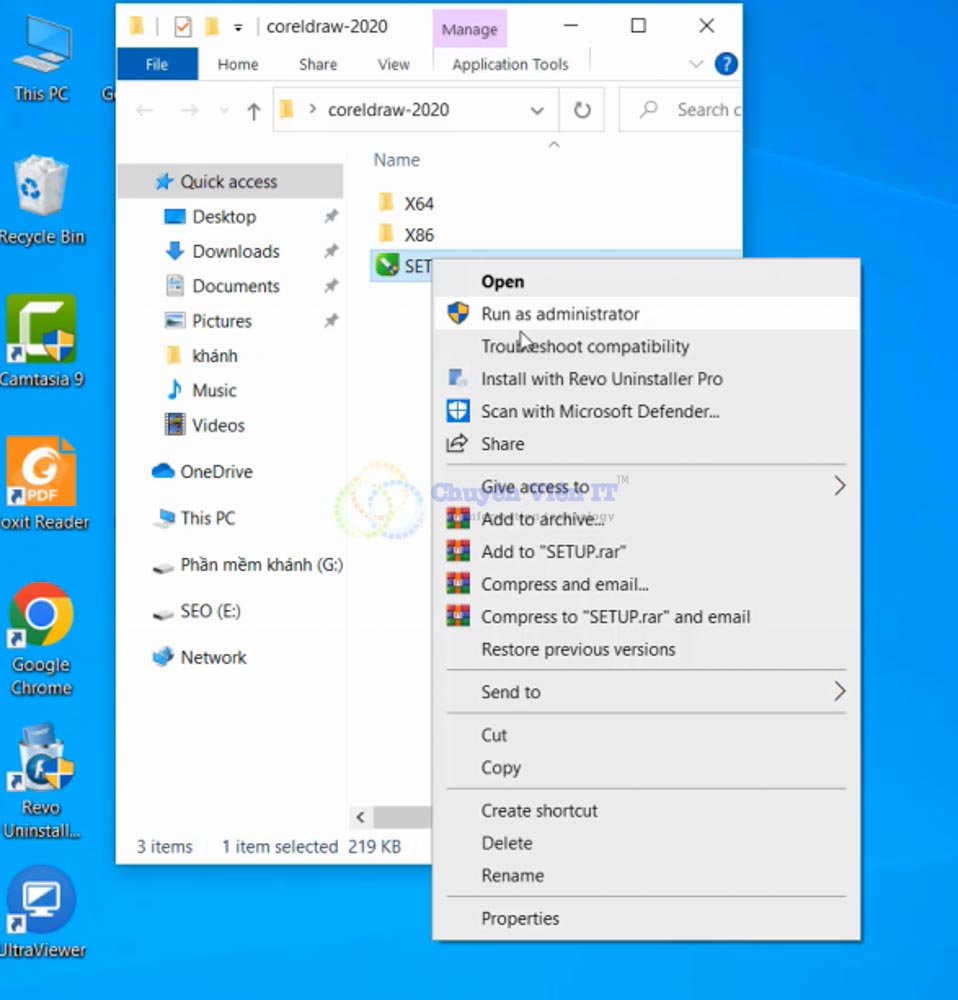The width and height of the screenshot is (958, 1000).
Task: Open the Recycle Bin icon
Action: pos(40,190)
